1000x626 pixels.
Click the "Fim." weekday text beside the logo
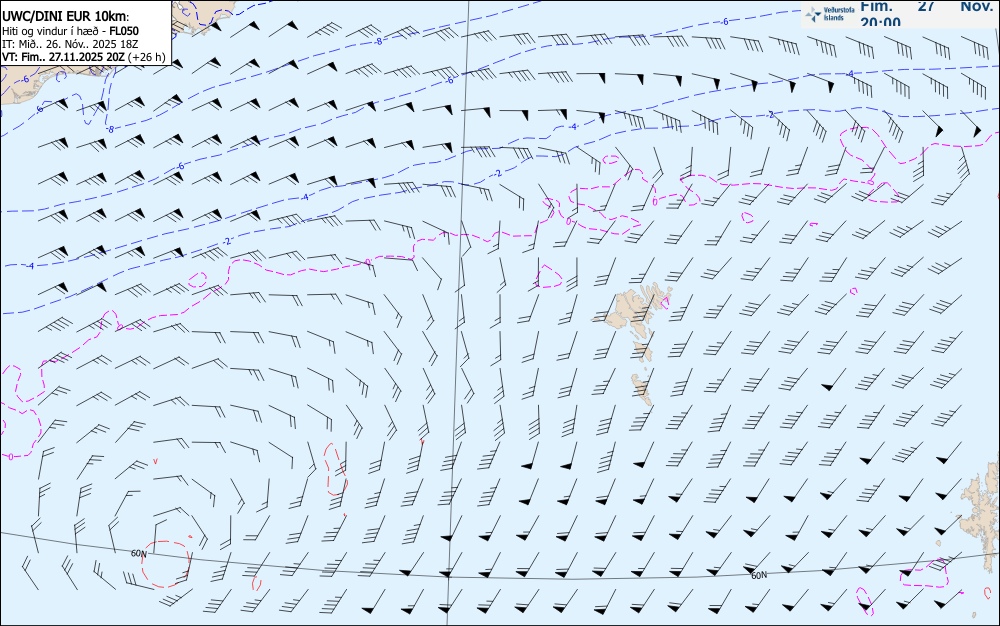(x=876, y=6)
